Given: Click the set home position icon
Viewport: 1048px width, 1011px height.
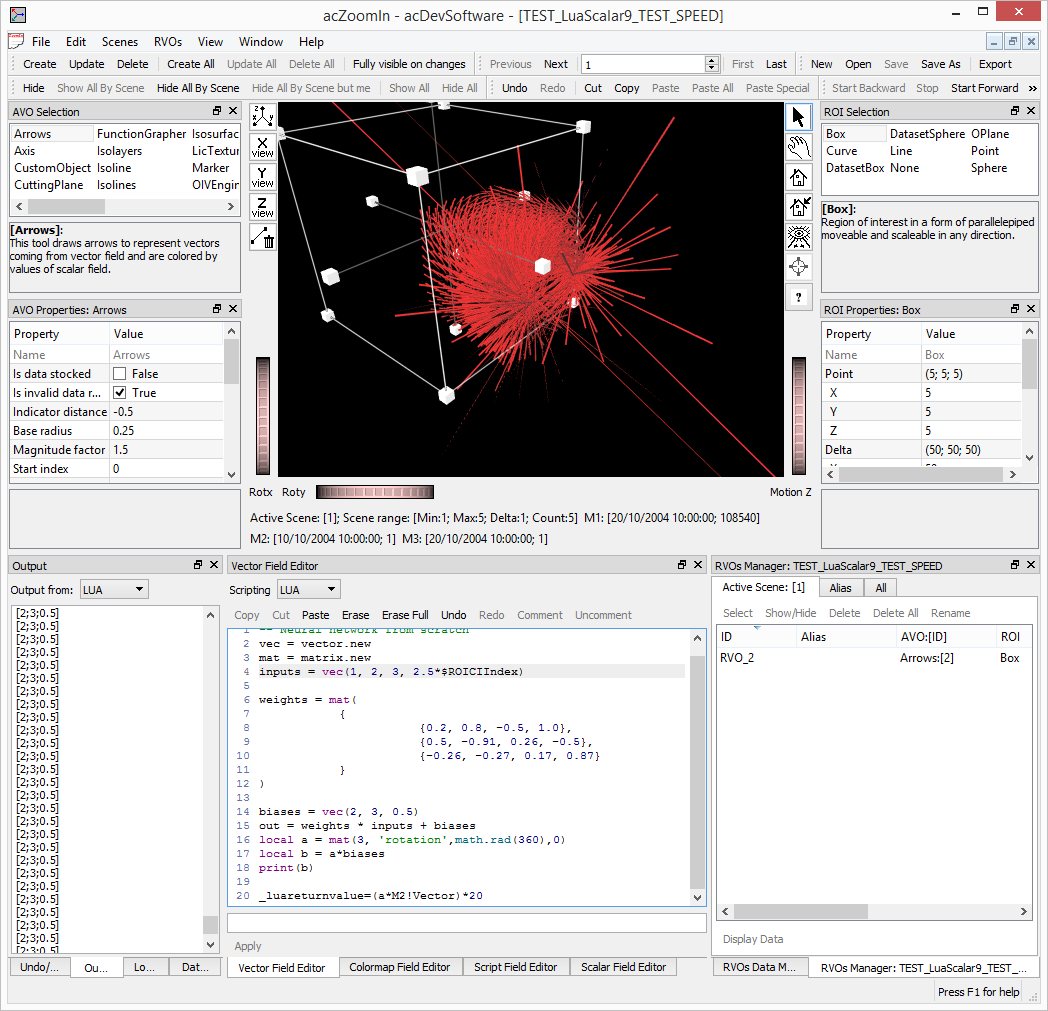Looking at the screenshot, I should pyautogui.click(x=798, y=207).
